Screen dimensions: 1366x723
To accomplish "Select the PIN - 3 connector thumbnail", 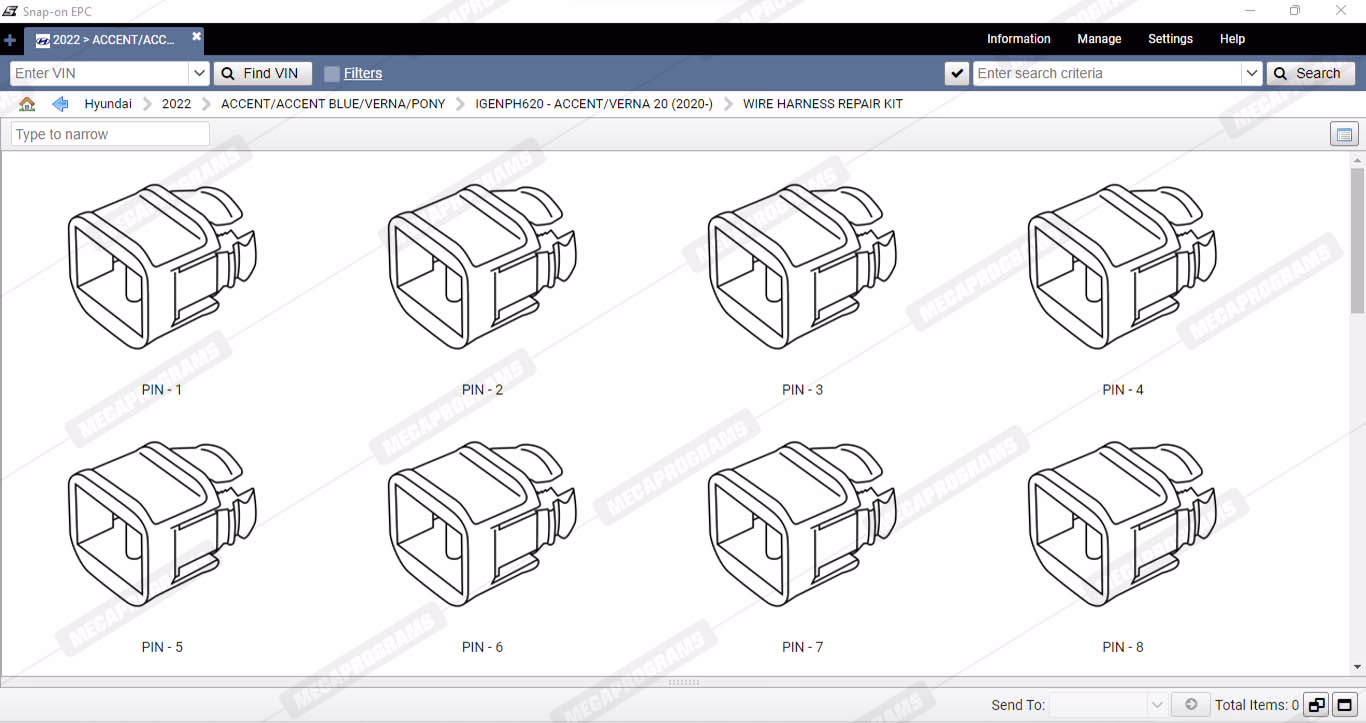I will coord(801,267).
